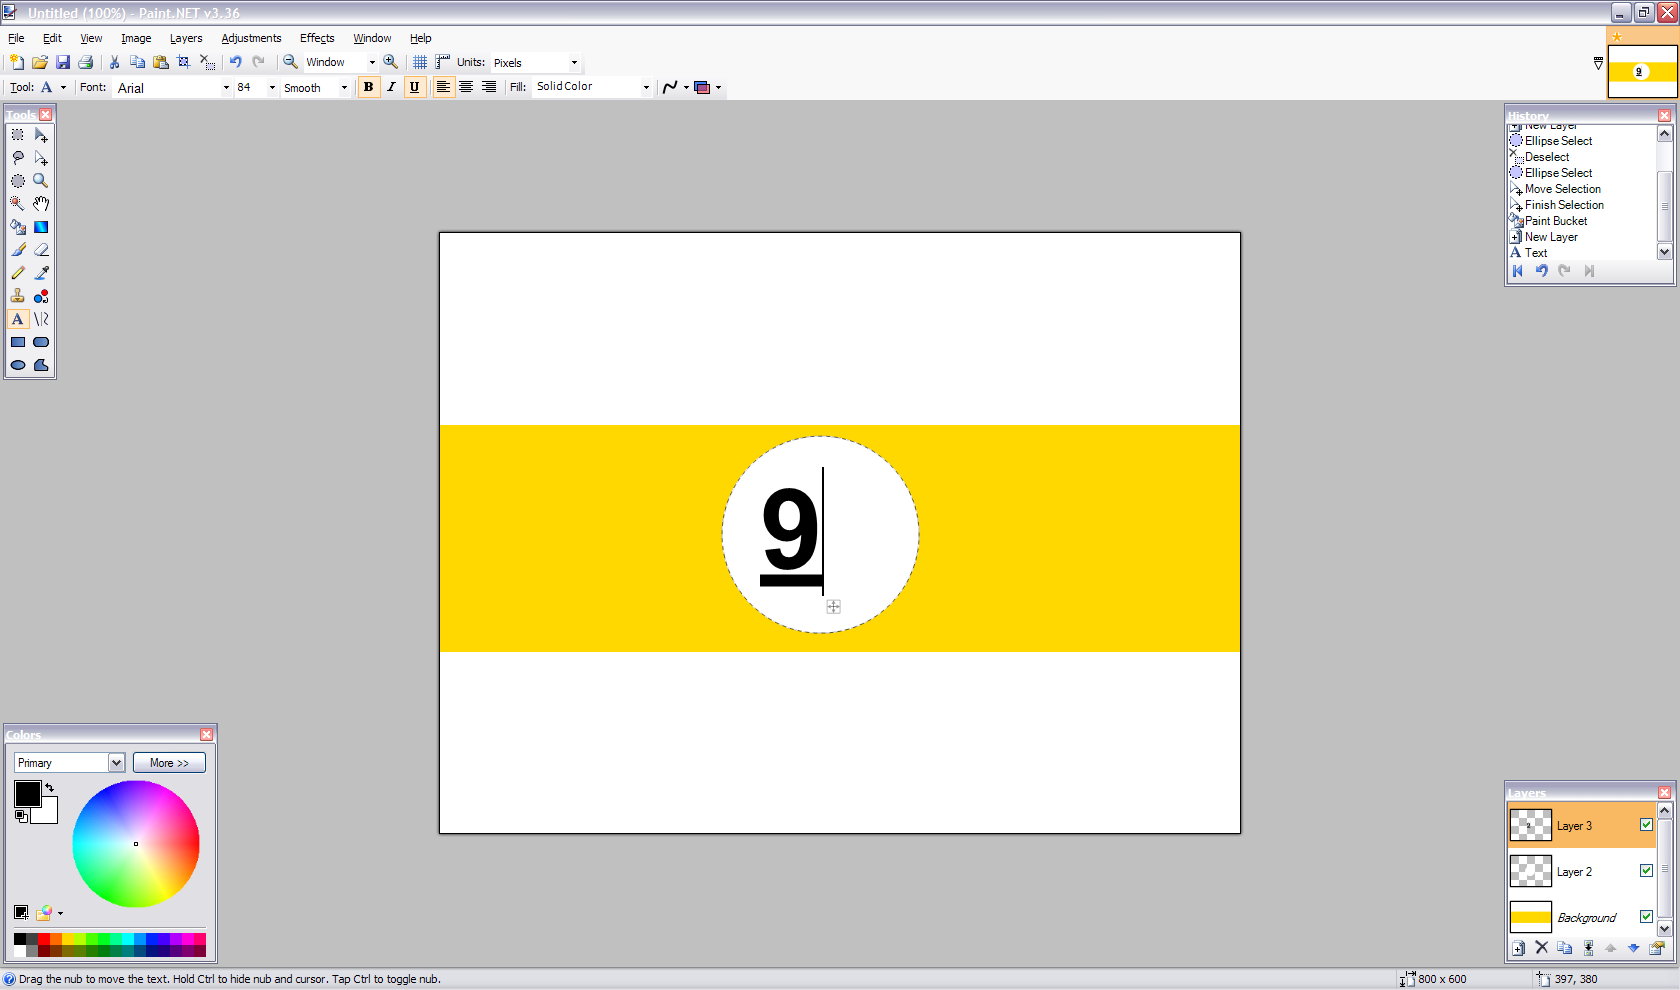Viewport: 1680px width, 990px height.
Task: Select the Magic Wand tool
Action: tap(18, 204)
